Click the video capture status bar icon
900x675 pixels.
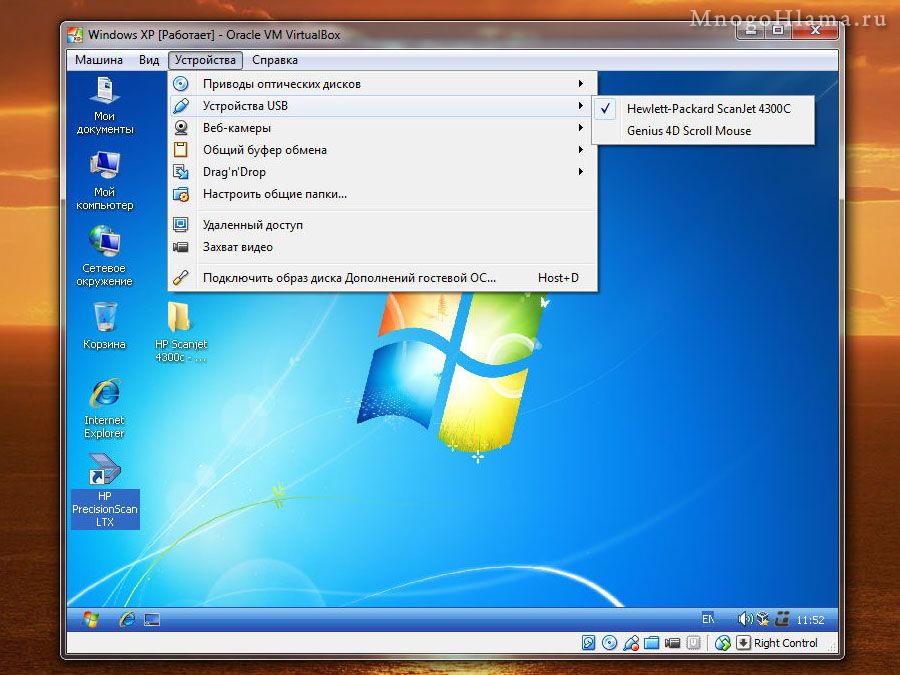click(x=672, y=643)
